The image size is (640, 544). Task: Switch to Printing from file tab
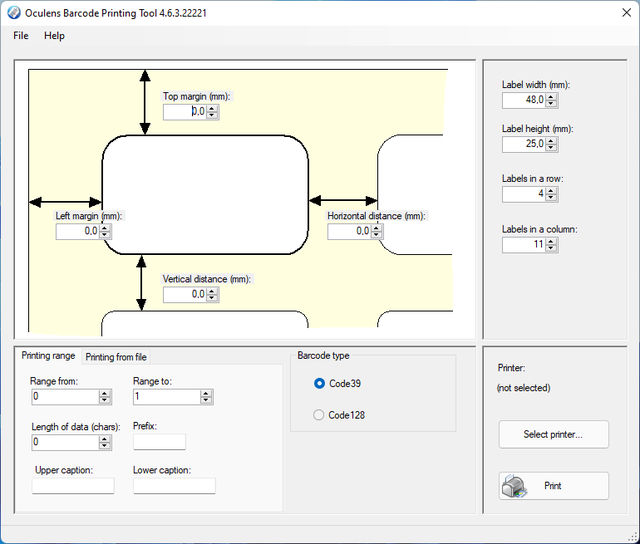coord(116,357)
